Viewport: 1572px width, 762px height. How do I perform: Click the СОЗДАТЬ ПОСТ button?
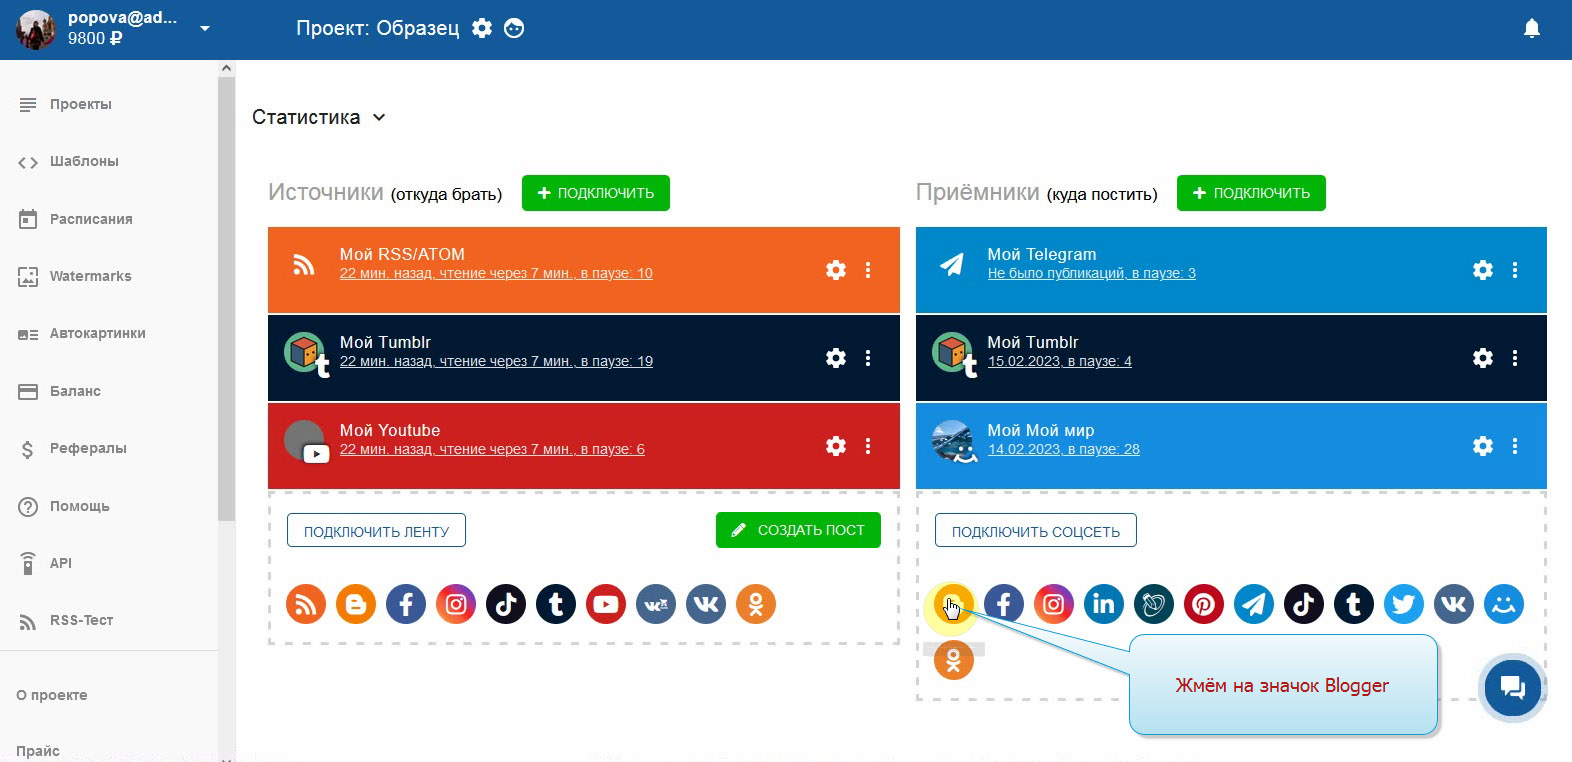click(798, 530)
